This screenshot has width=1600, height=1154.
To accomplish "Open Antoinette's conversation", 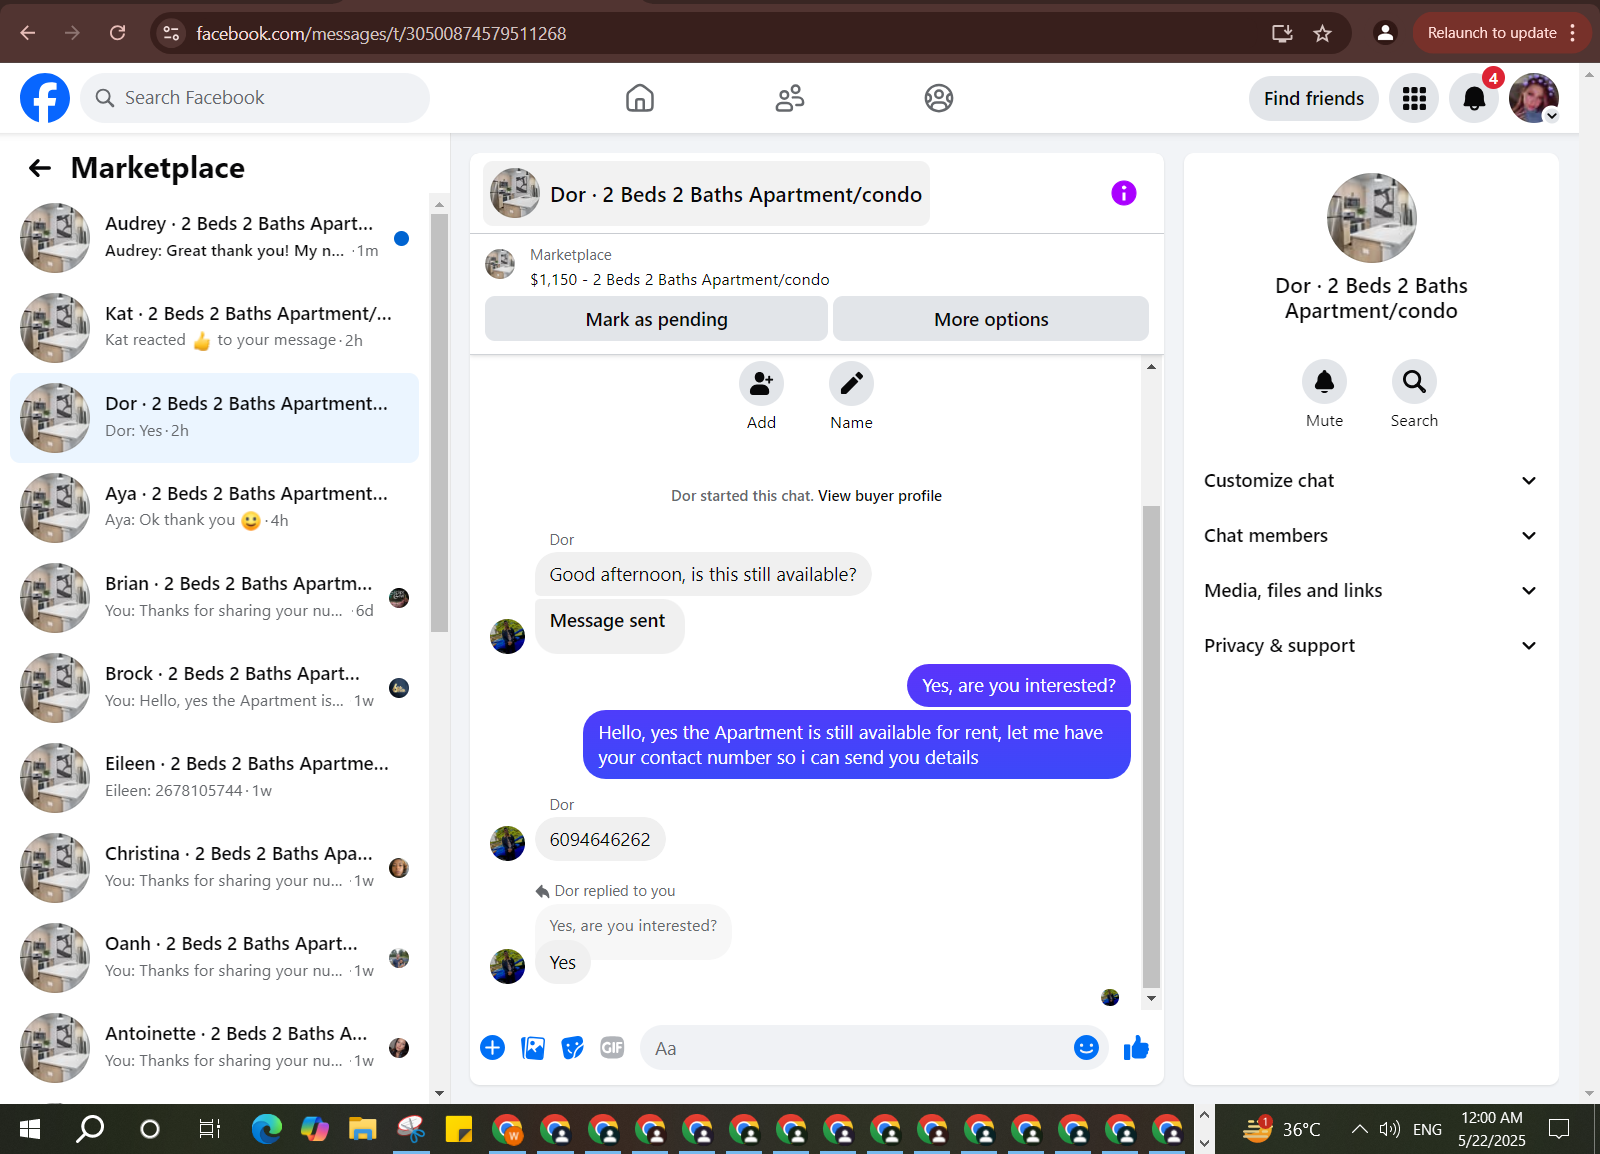I will (214, 1048).
